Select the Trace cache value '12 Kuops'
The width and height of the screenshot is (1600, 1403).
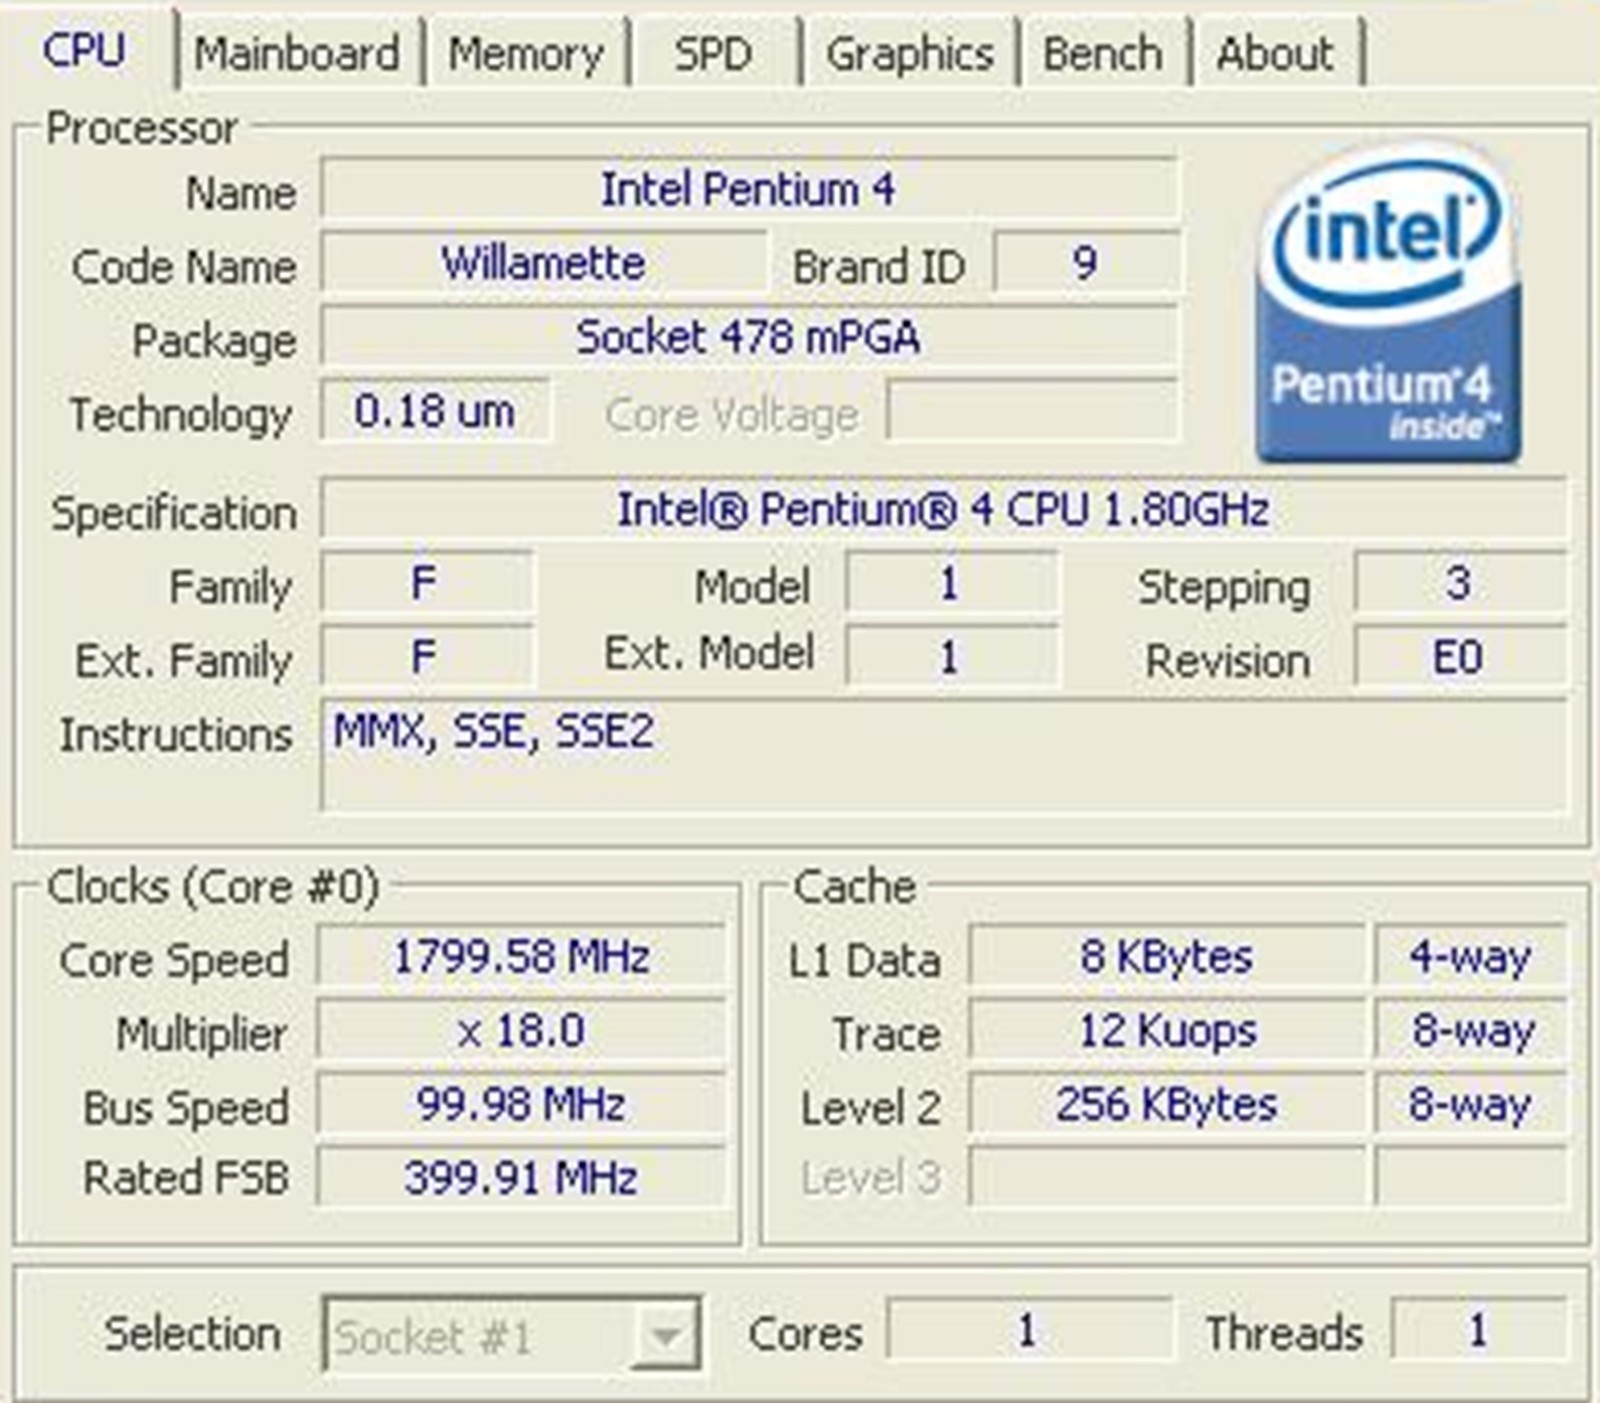[x=1167, y=1031]
